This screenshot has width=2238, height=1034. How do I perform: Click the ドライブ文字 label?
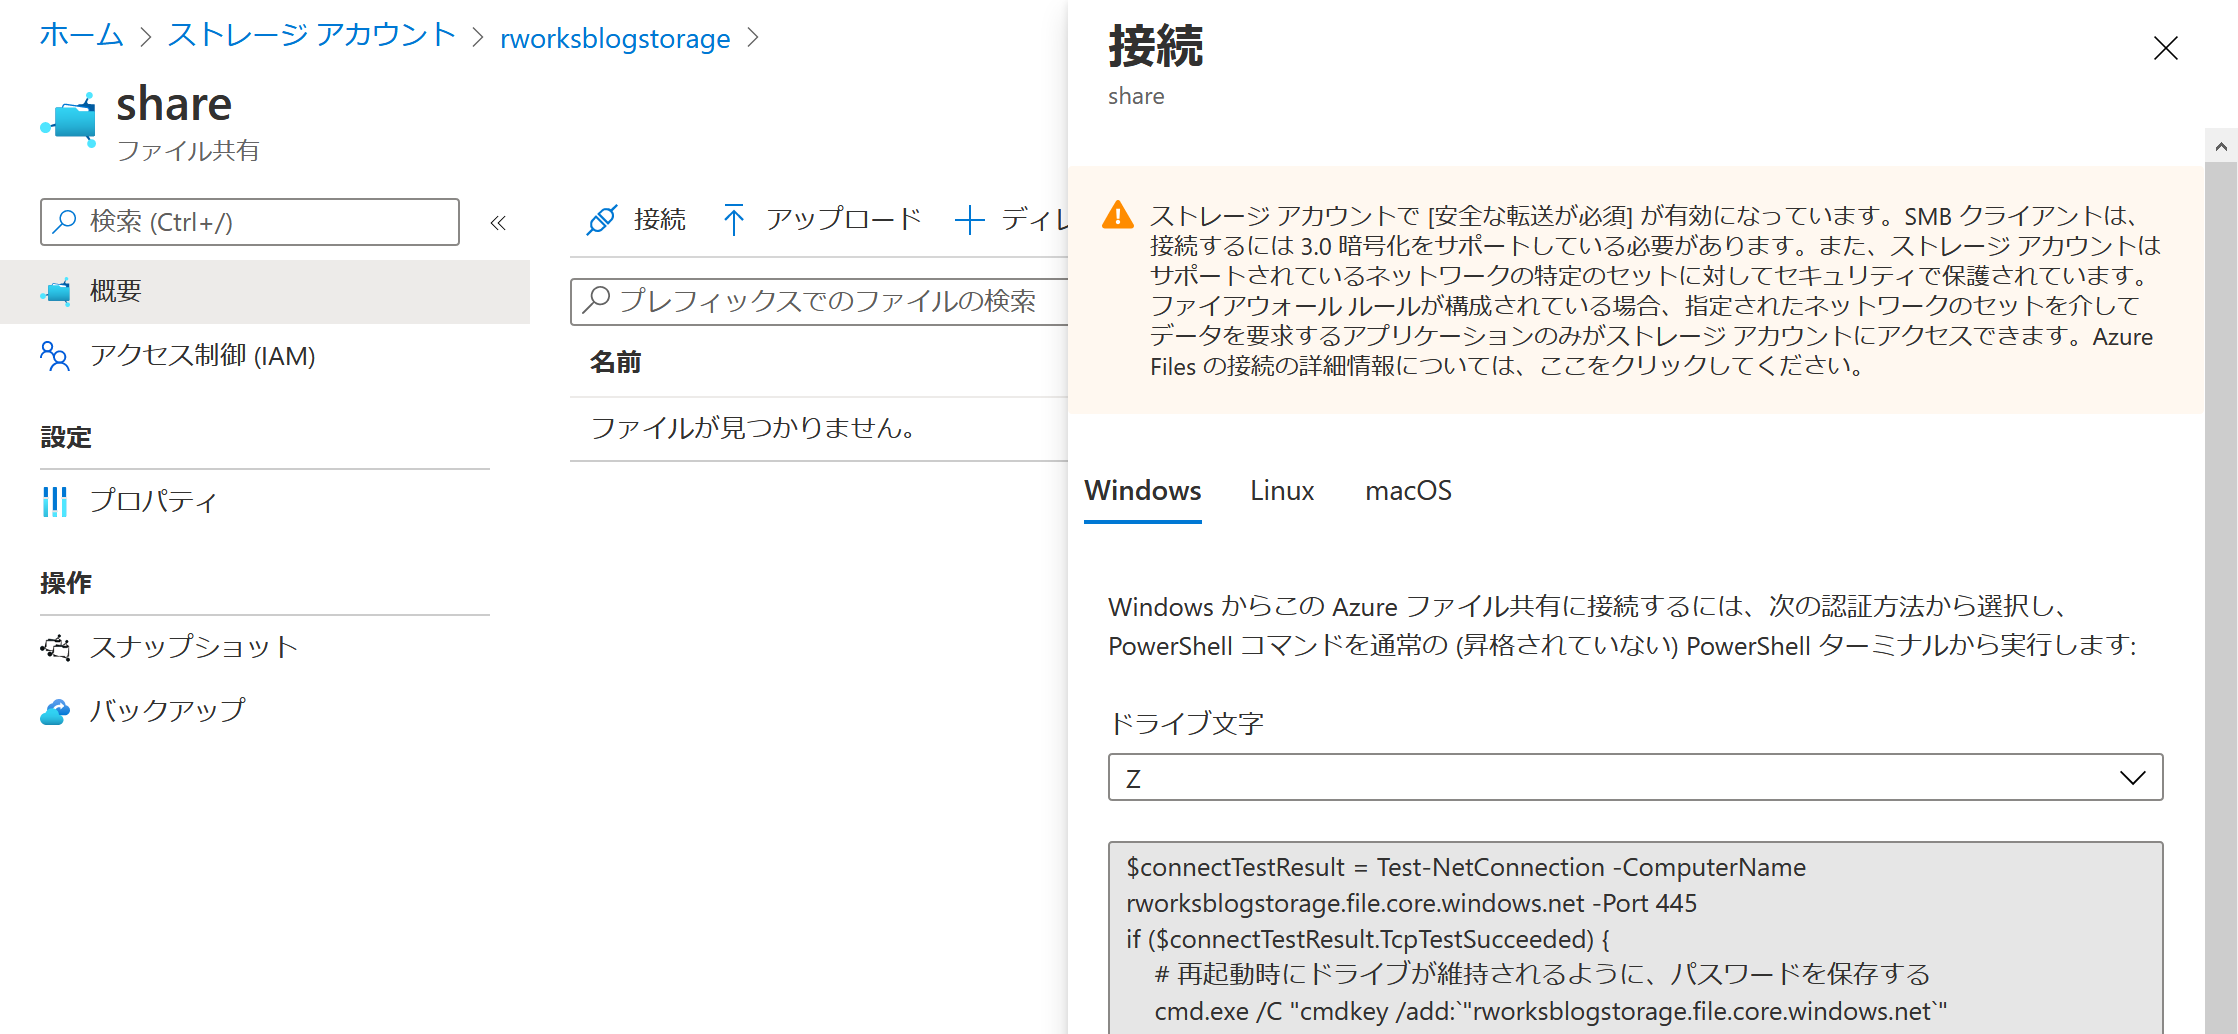click(x=1186, y=723)
